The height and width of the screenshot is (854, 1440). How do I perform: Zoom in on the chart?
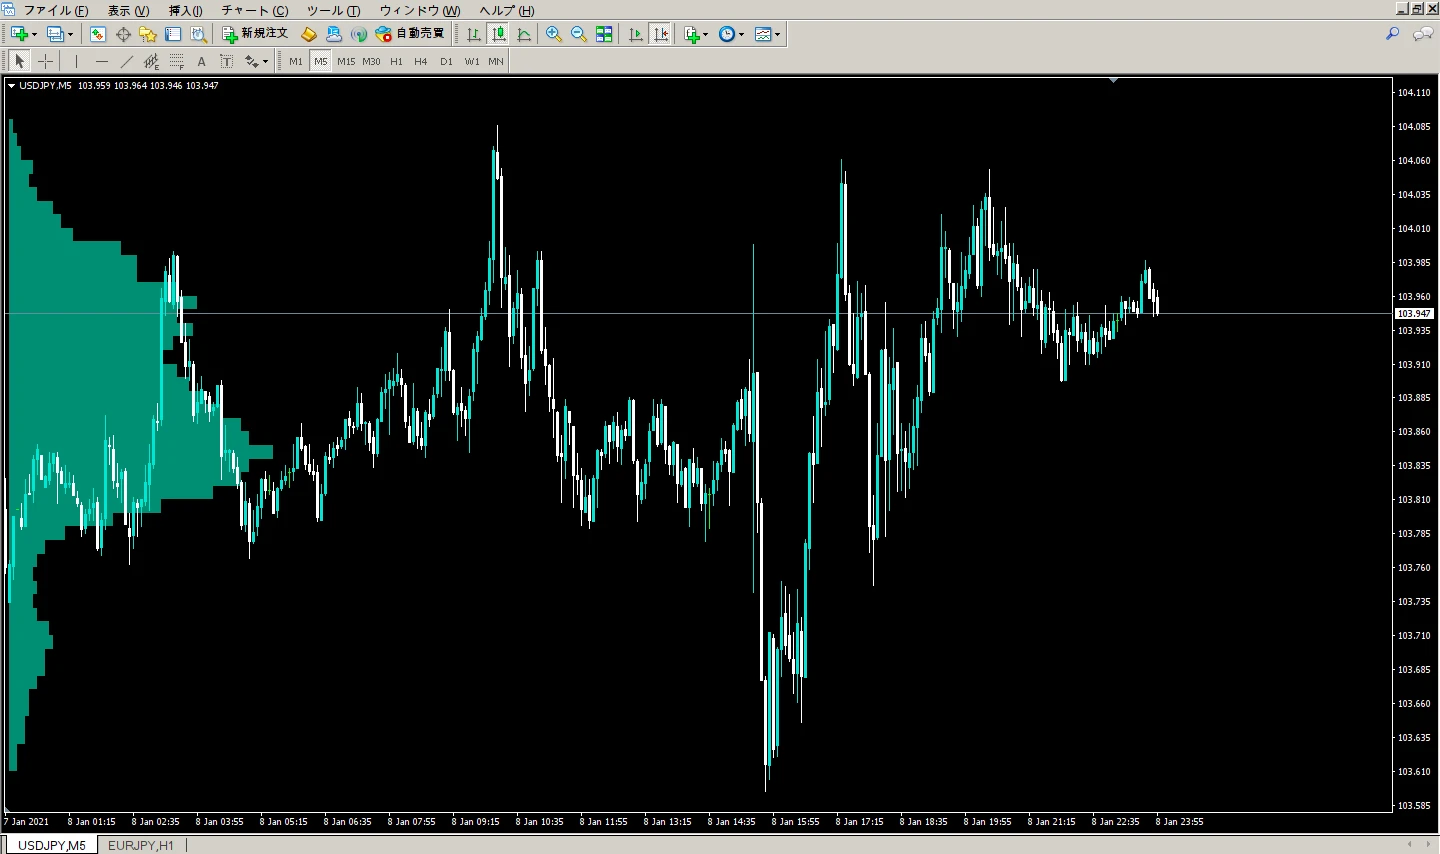(553, 34)
